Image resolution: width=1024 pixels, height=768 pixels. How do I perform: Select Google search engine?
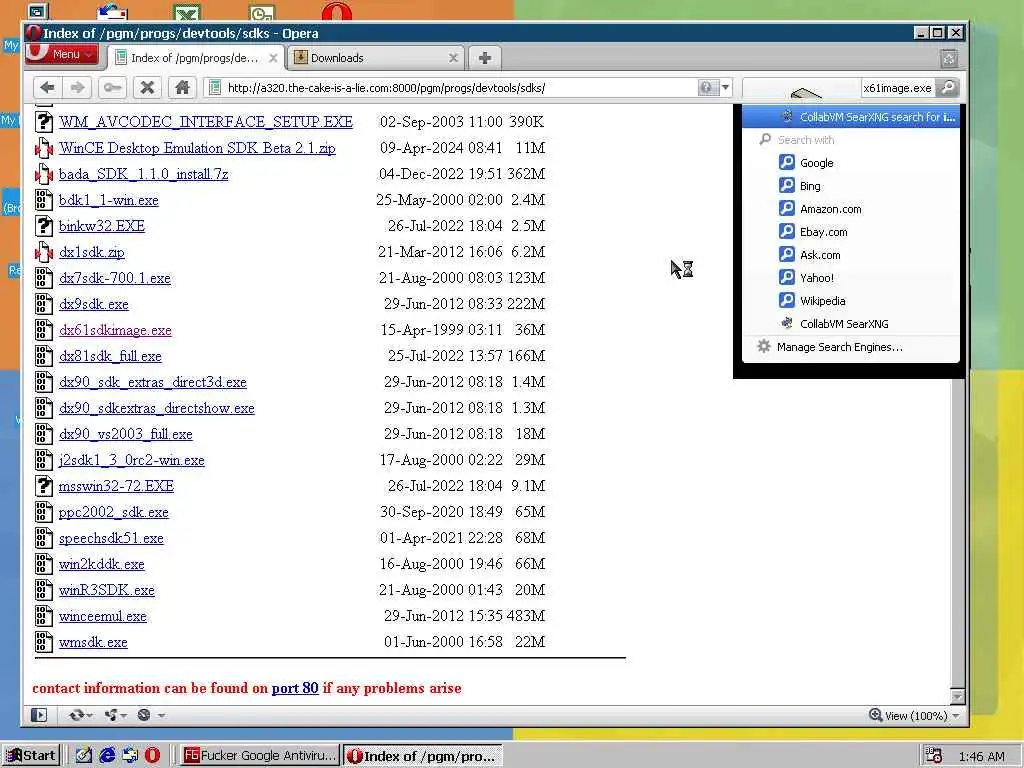pyautogui.click(x=851, y=163)
